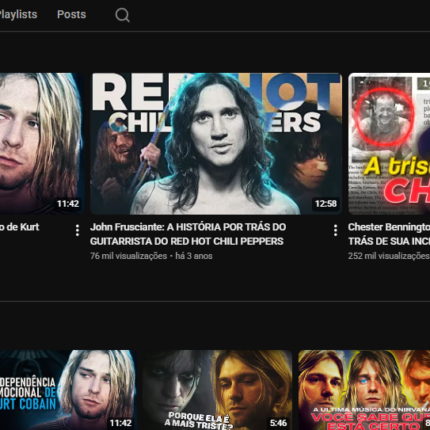Open 'A última música do Nirvana' thumbnail
The height and width of the screenshot is (430, 430).
point(364,390)
